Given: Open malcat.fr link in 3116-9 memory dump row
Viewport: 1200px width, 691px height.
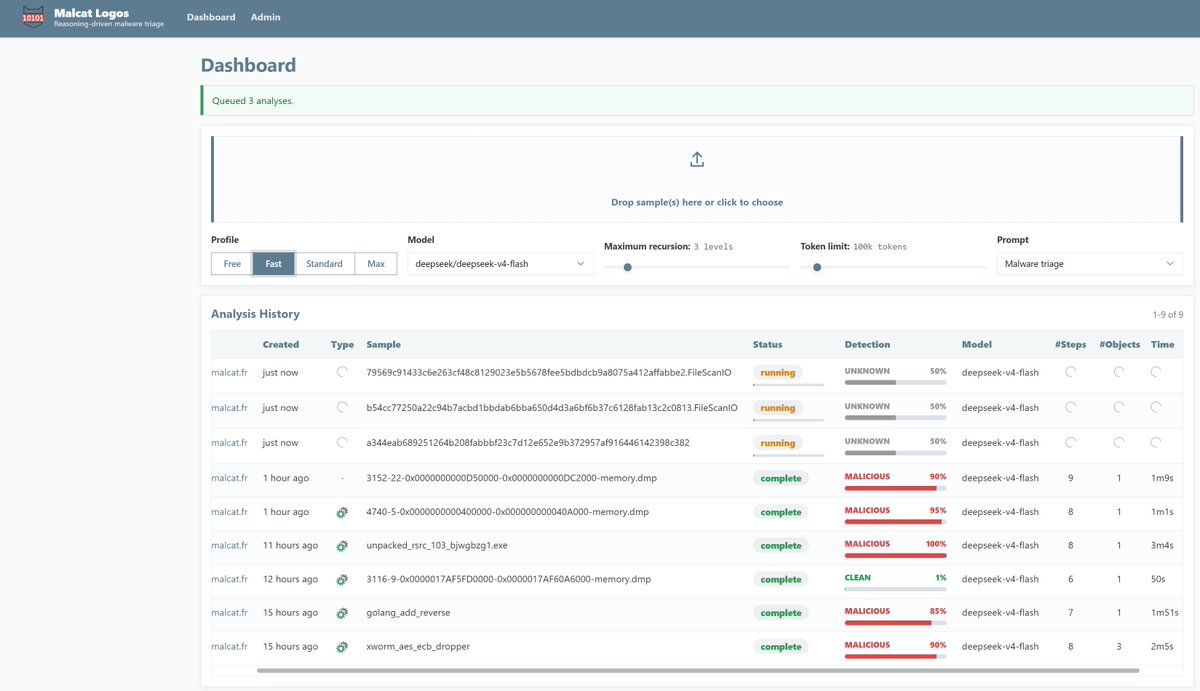Looking at the screenshot, I should click(x=229, y=579).
